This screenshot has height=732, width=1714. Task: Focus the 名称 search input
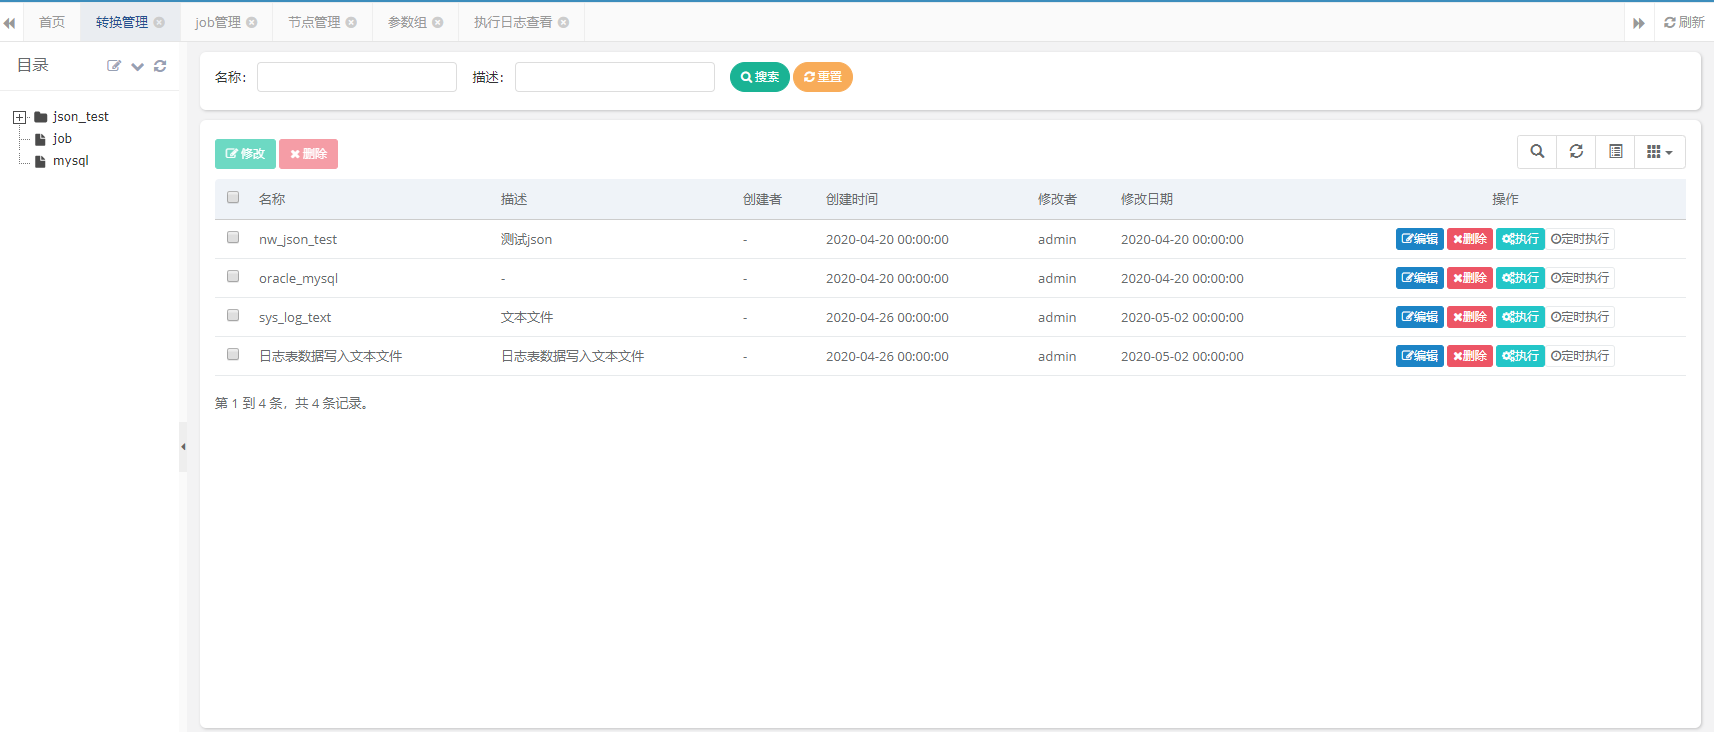point(357,77)
